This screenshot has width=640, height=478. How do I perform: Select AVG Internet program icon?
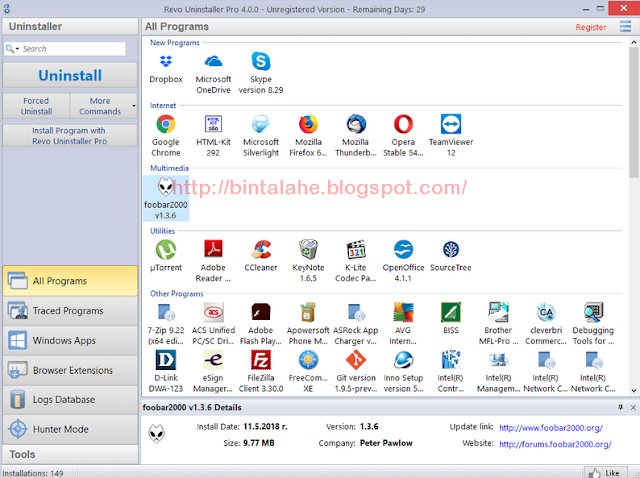coord(403,313)
